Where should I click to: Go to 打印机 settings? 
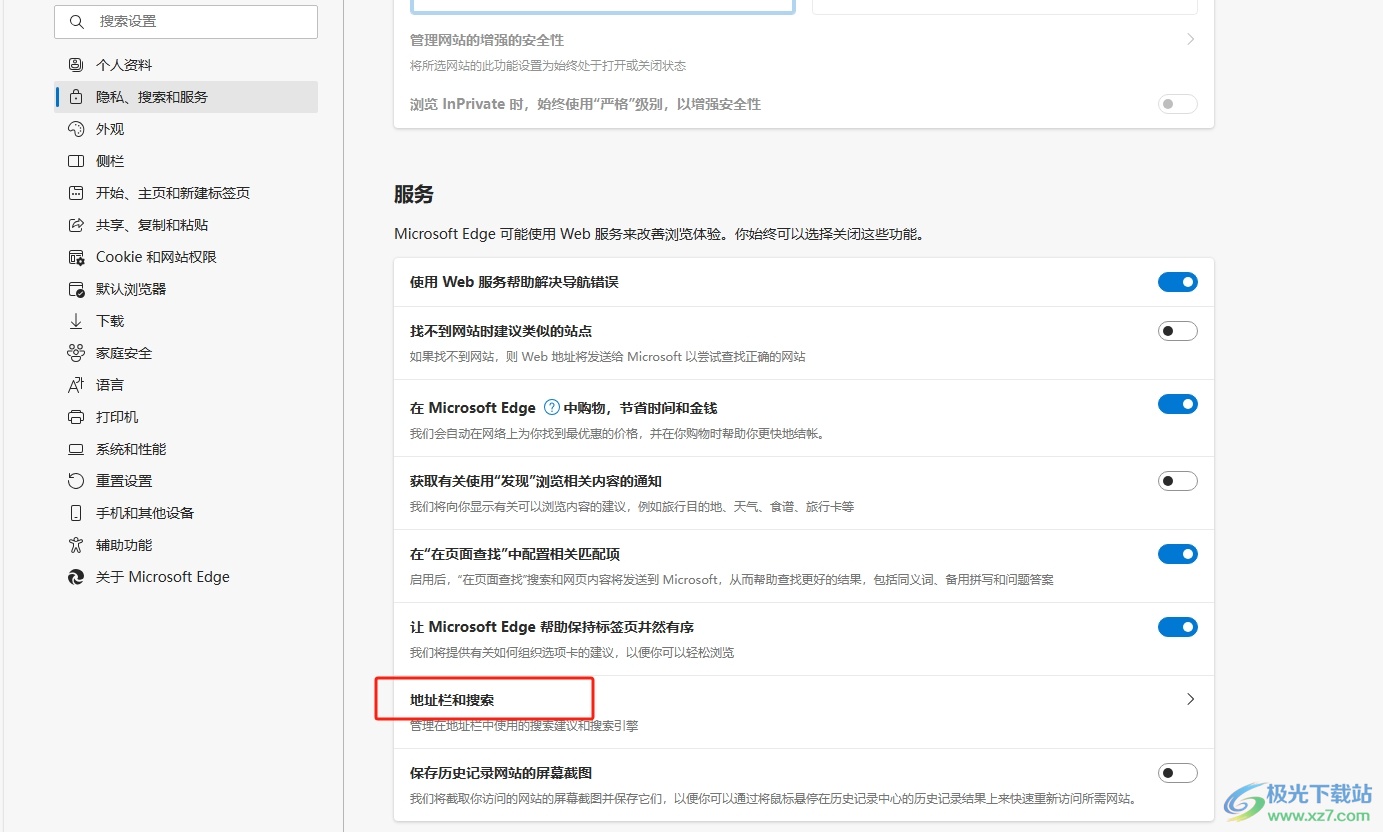coord(186,417)
